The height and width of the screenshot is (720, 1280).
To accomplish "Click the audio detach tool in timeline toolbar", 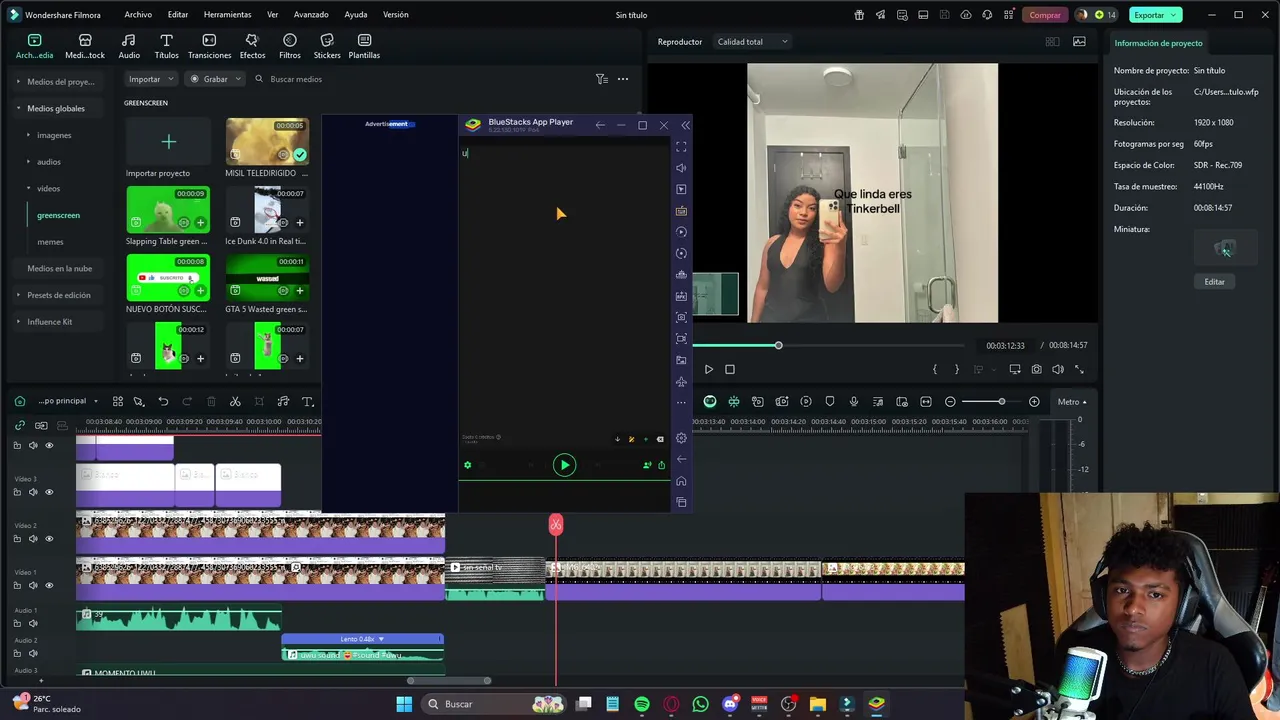I will [x=283, y=402].
